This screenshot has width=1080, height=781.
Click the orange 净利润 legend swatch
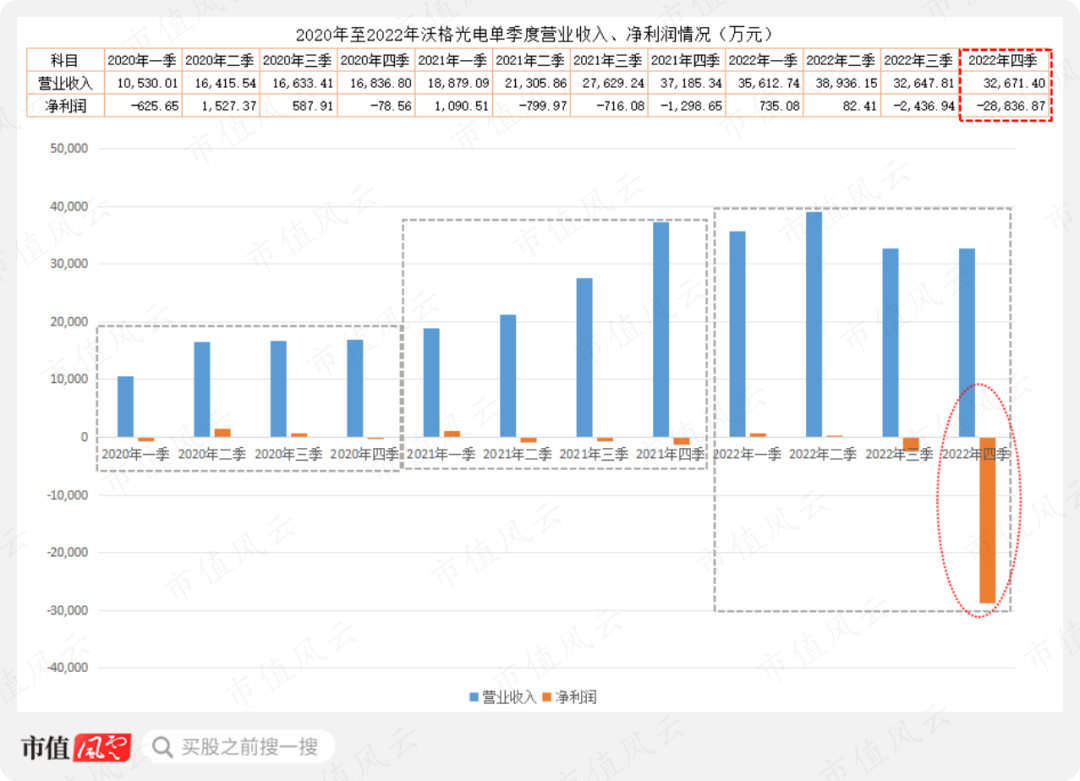[547, 697]
